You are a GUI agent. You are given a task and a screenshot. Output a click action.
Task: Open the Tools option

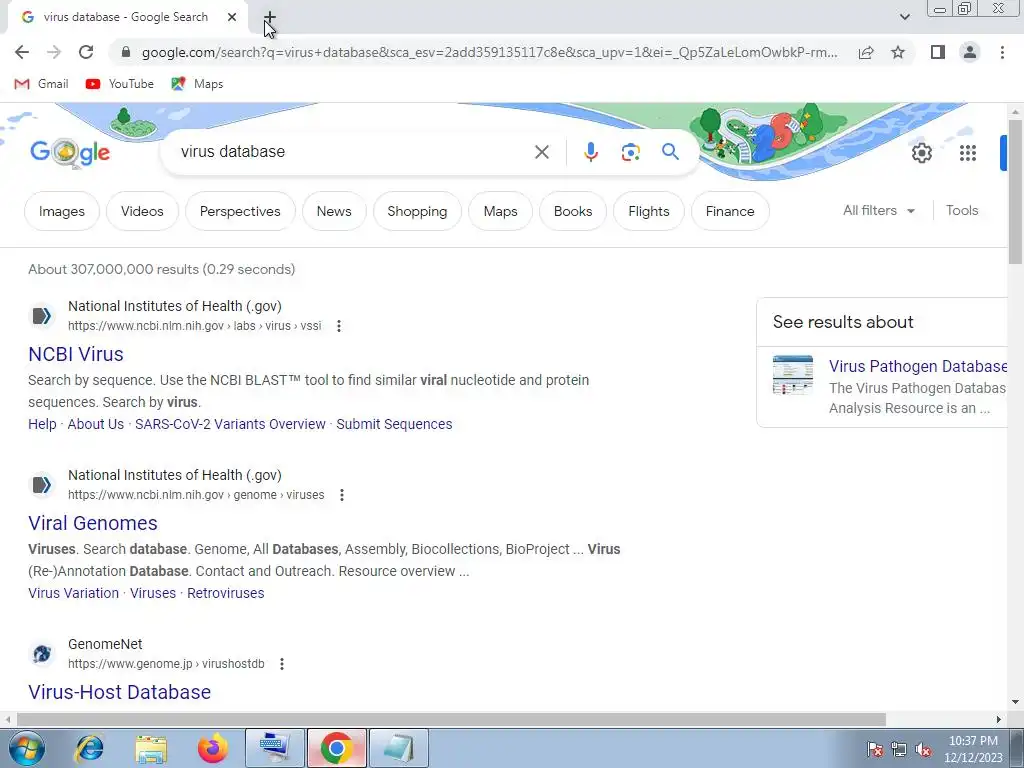pos(962,210)
